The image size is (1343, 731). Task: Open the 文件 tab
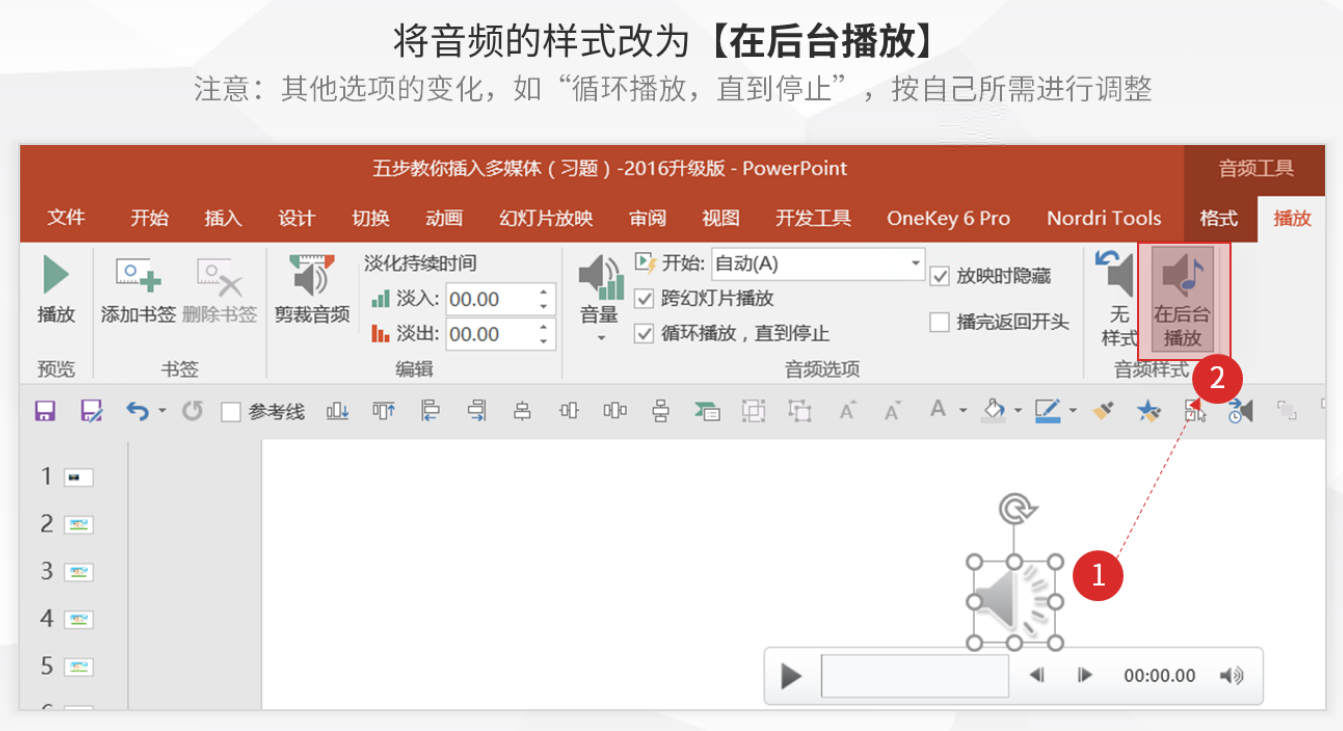pos(67,218)
